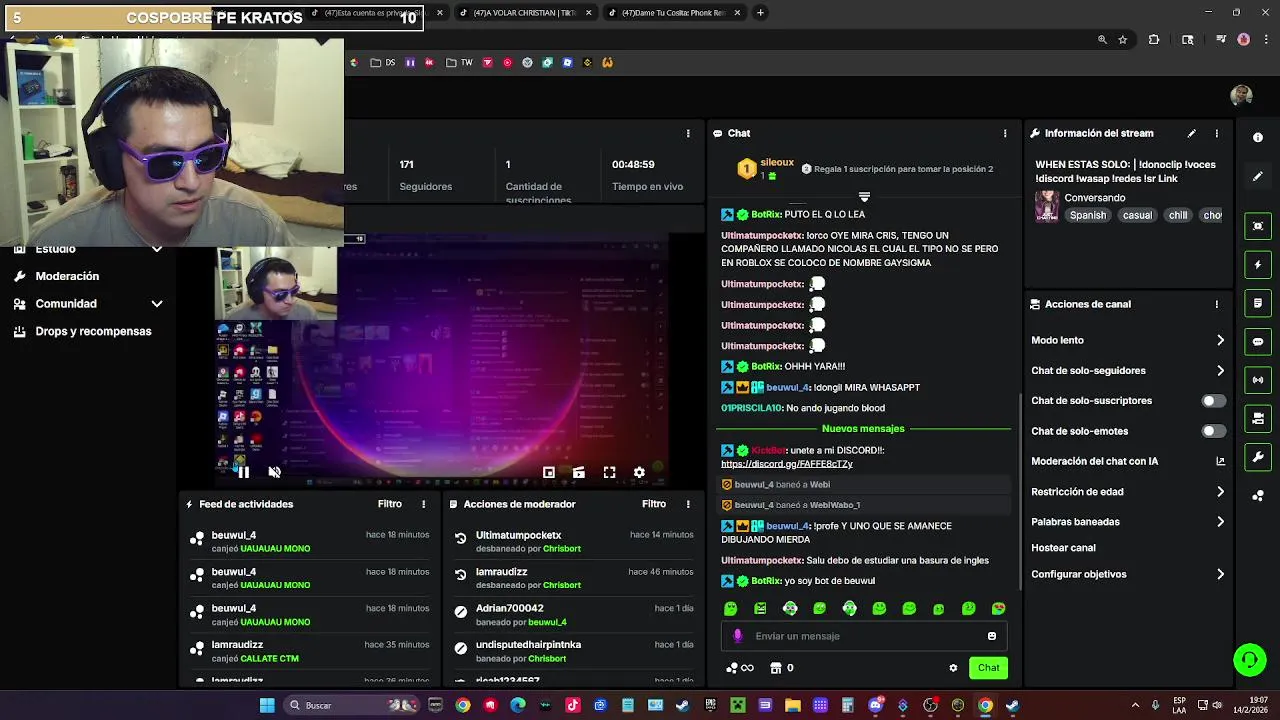Open the preview panel three-dot menu

click(687, 133)
